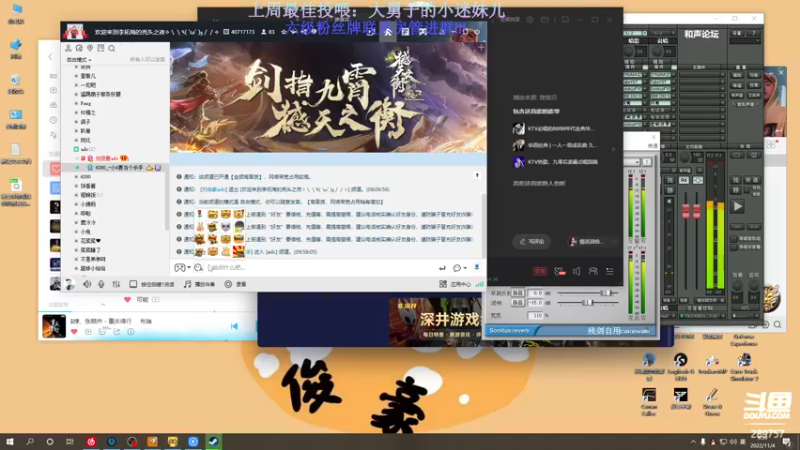This screenshot has width=800, height=450.
Task: Open Steam from the taskbar
Action: [213, 441]
